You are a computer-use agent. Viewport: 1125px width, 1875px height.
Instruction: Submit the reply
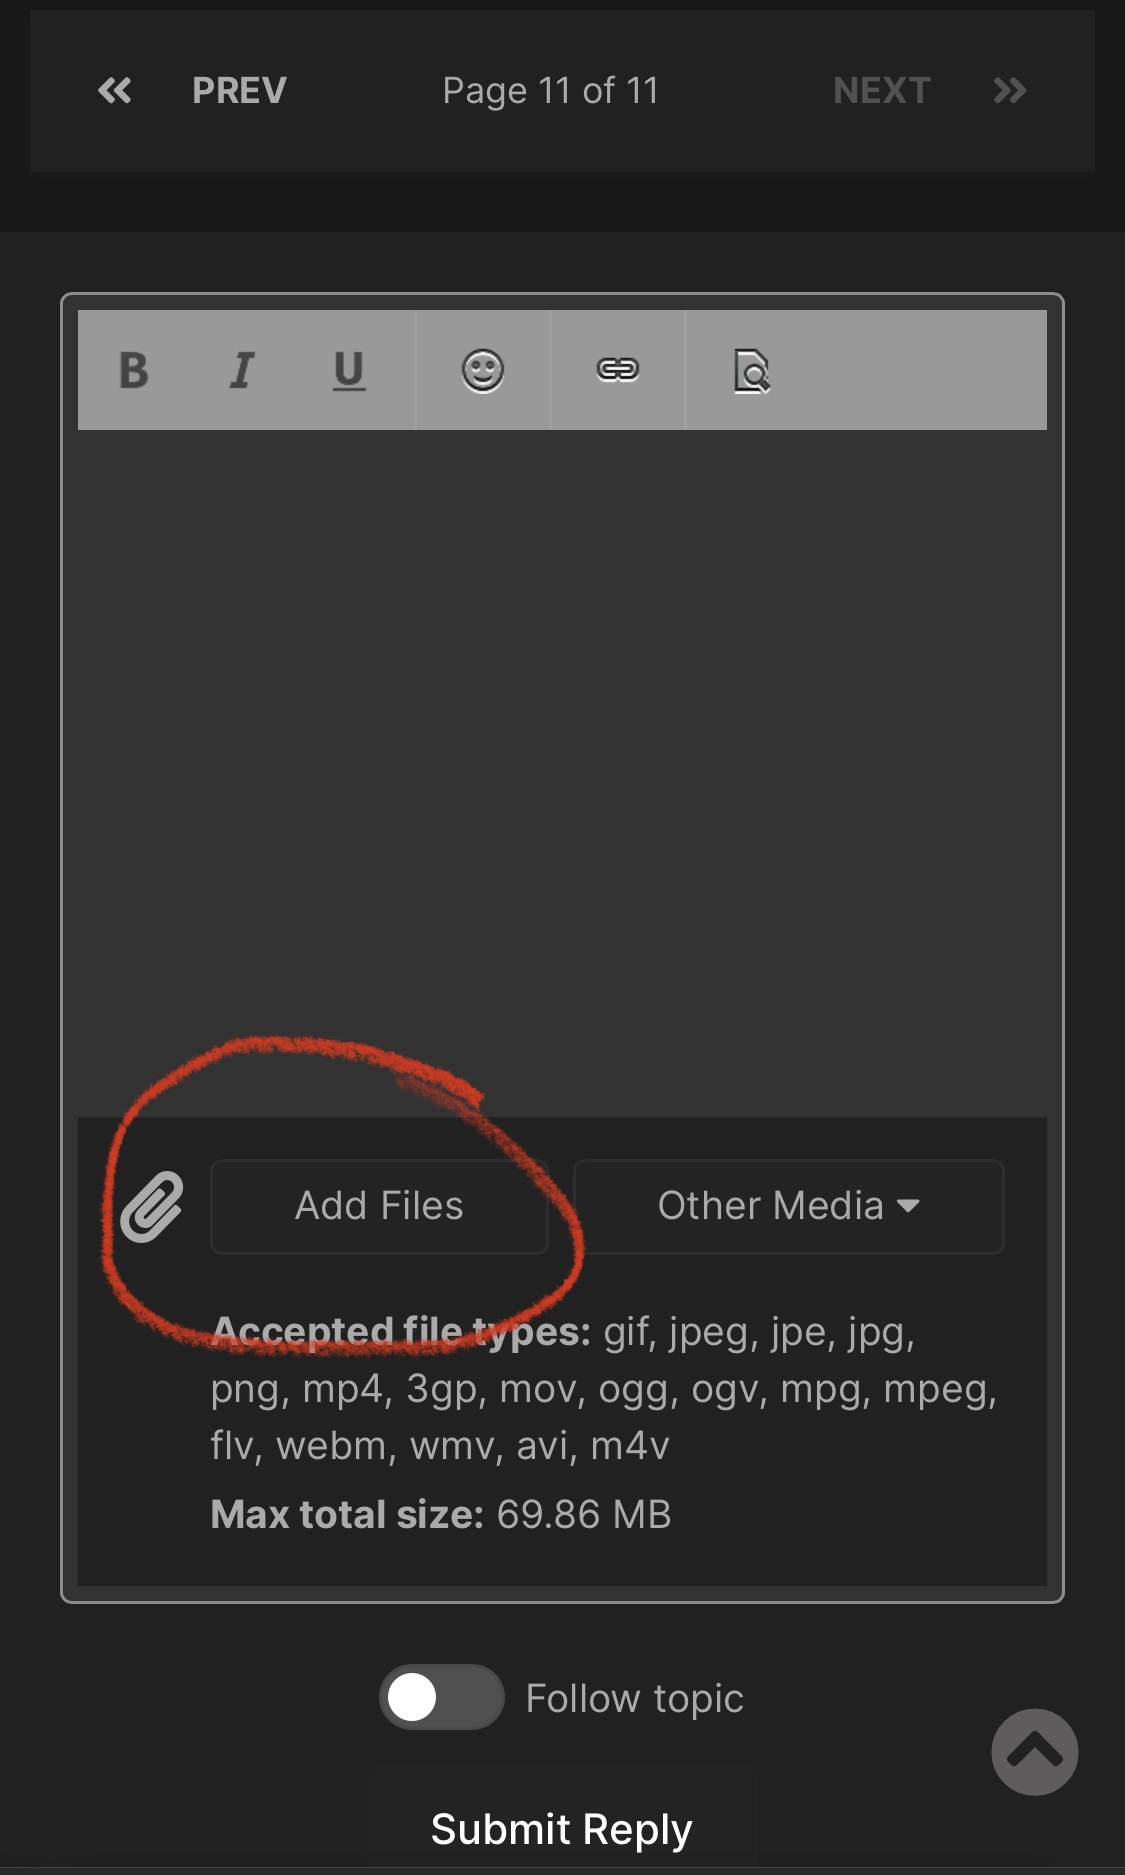click(x=562, y=1829)
